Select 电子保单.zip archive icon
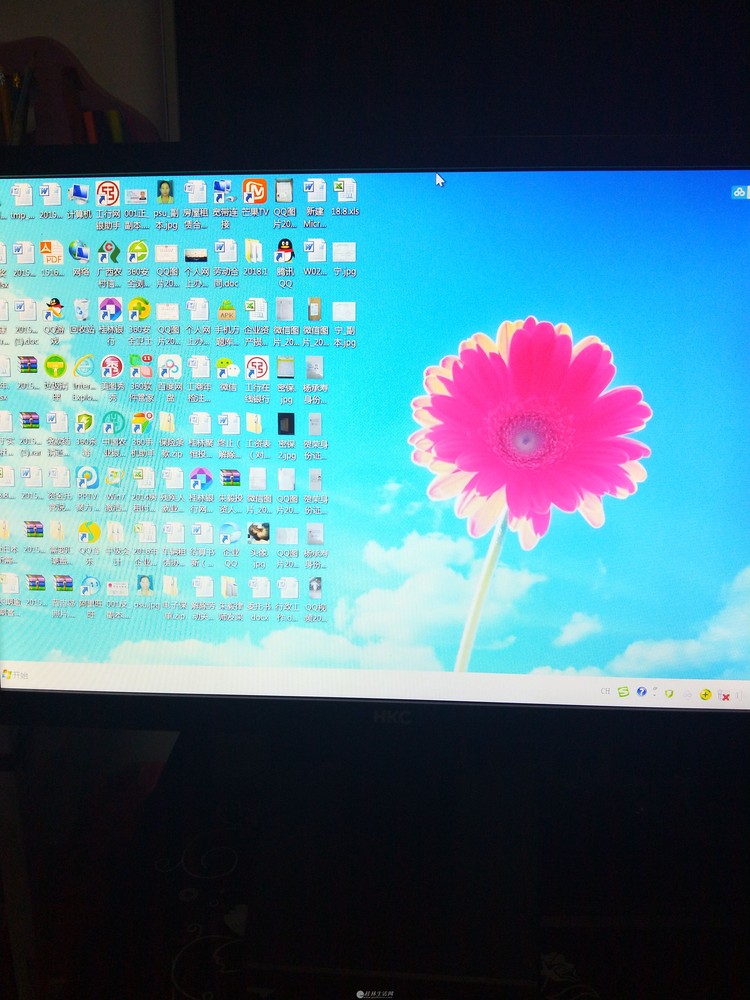Screen dimensions: 750x1000 (x=174, y=598)
